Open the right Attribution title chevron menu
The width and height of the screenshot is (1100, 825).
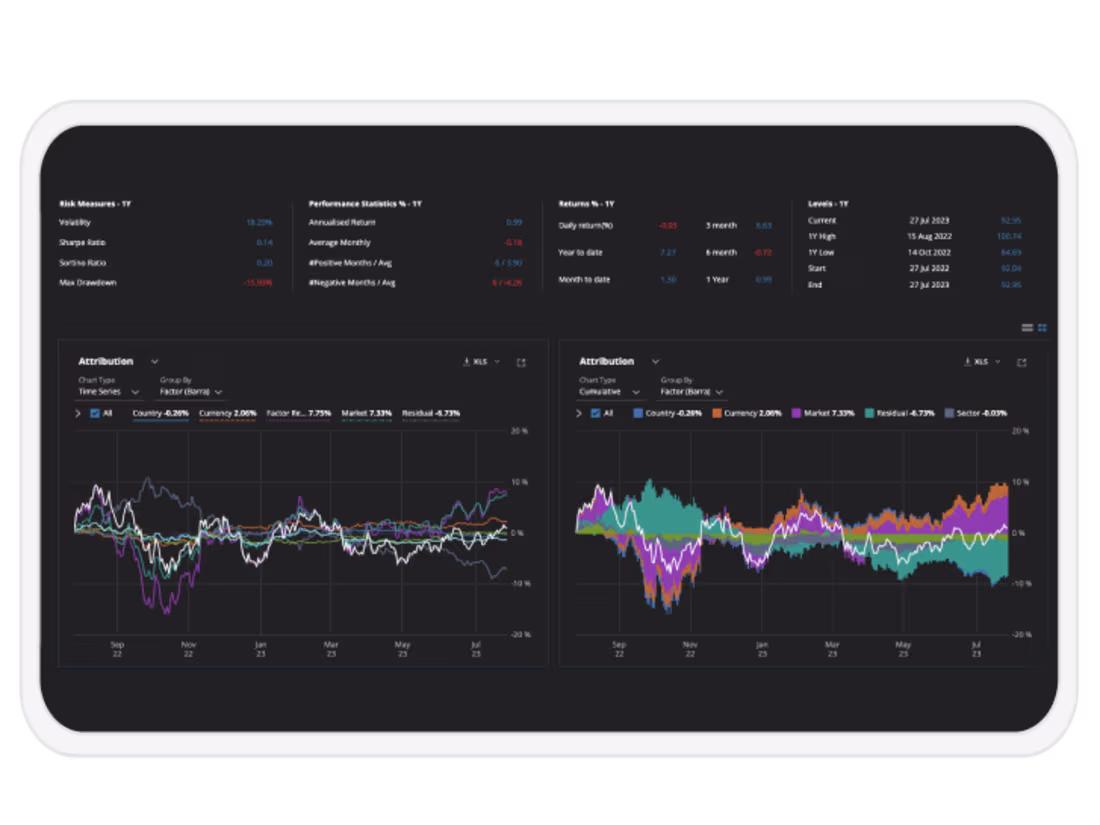click(x=654, y=361)
